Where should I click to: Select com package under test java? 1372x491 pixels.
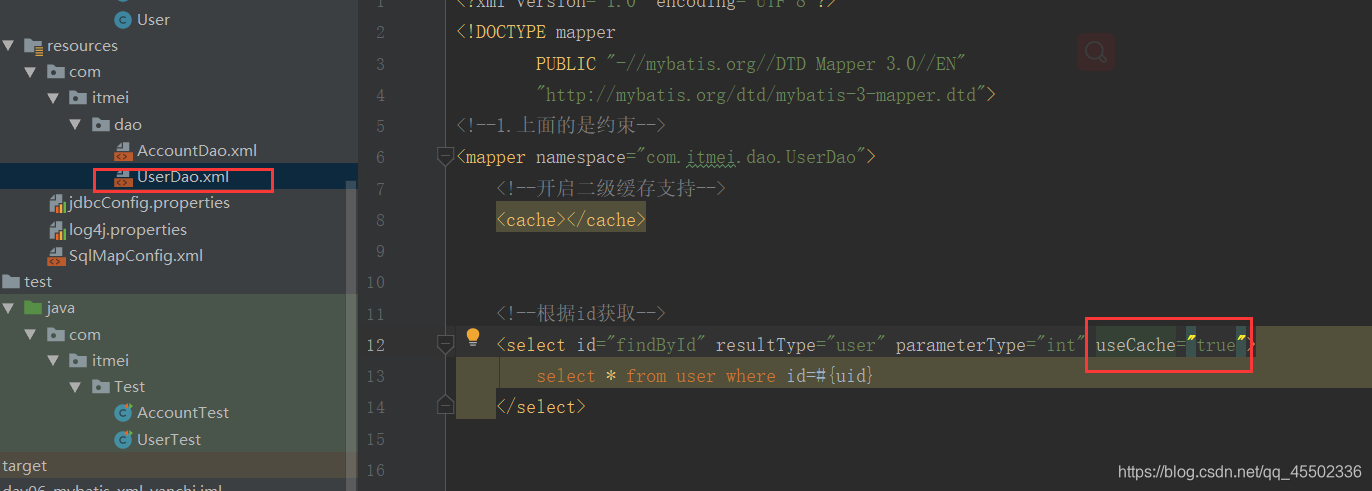coord(85,334)
